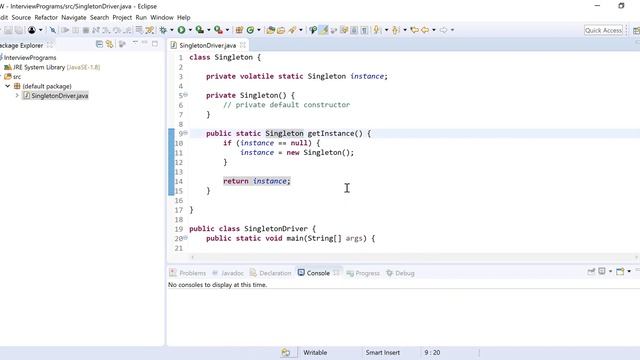The height and width of the screenshot is (360, 640).
Task: Open dropdown next to Coverage icon
Action: 208,30
